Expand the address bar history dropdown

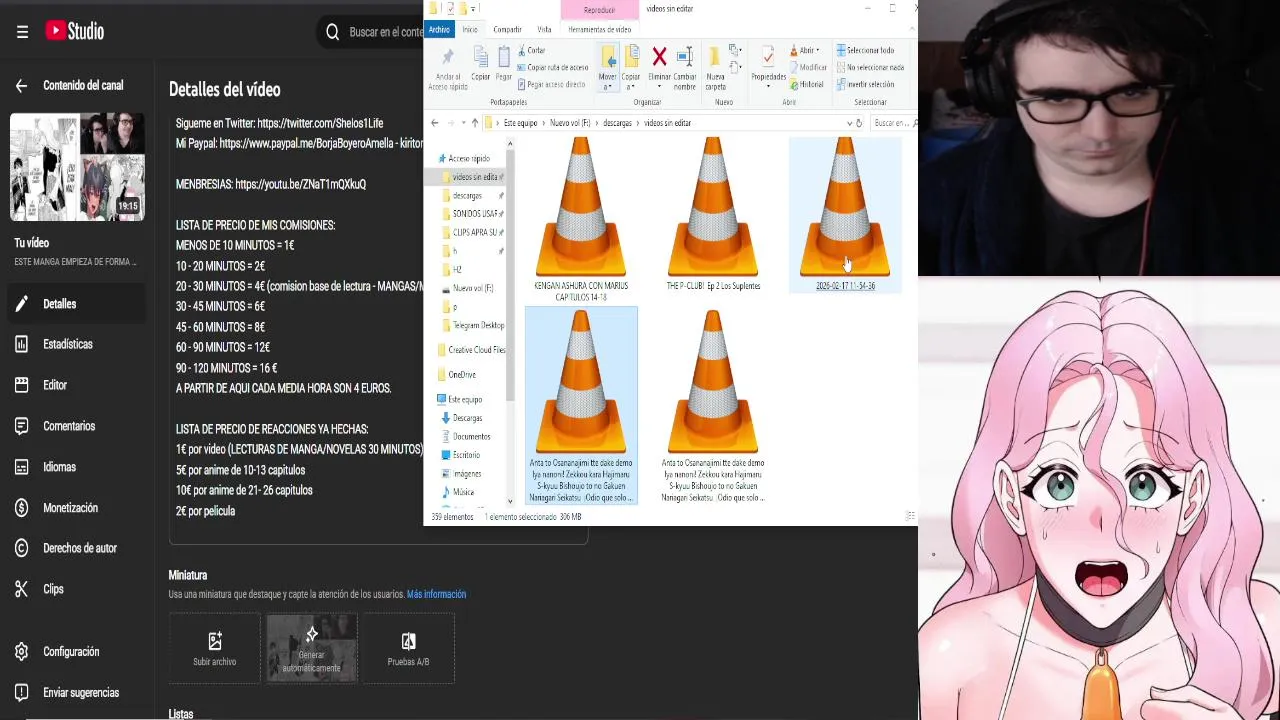tap(849, 123)
